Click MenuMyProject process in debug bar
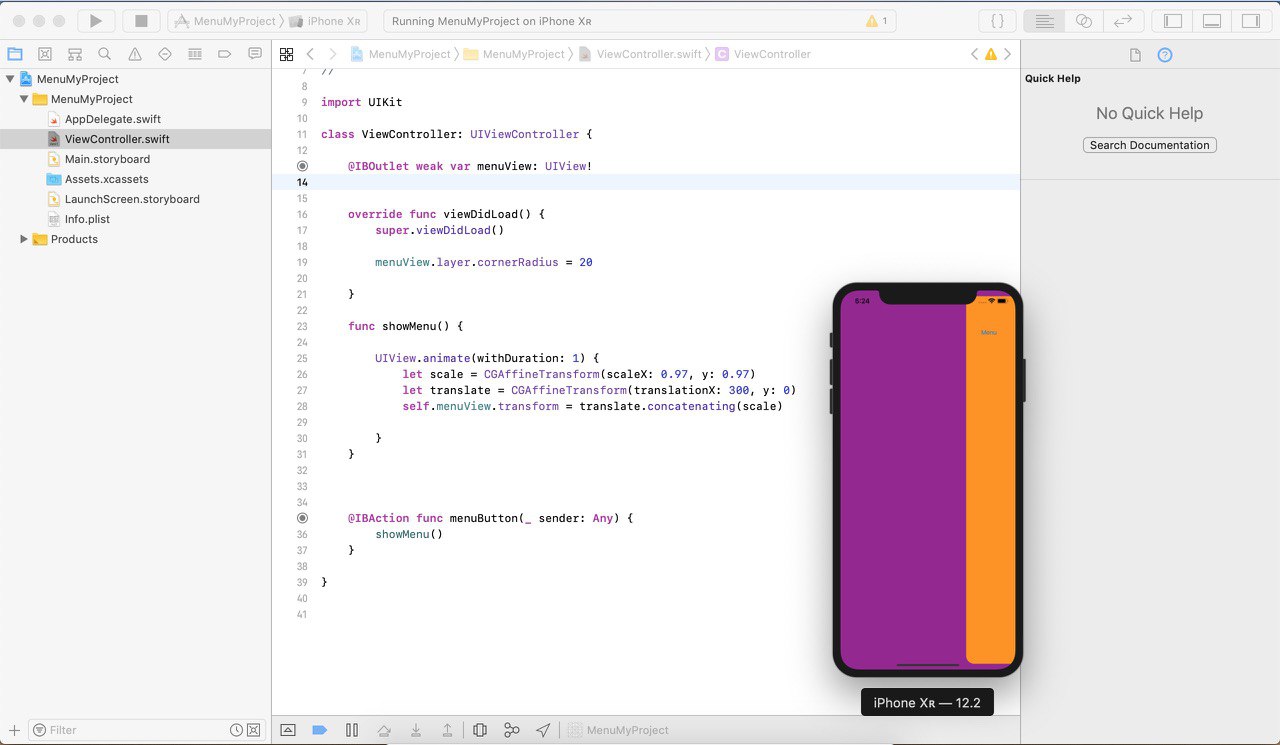Viewport: 1280px width, 745px height. point(618,730)
